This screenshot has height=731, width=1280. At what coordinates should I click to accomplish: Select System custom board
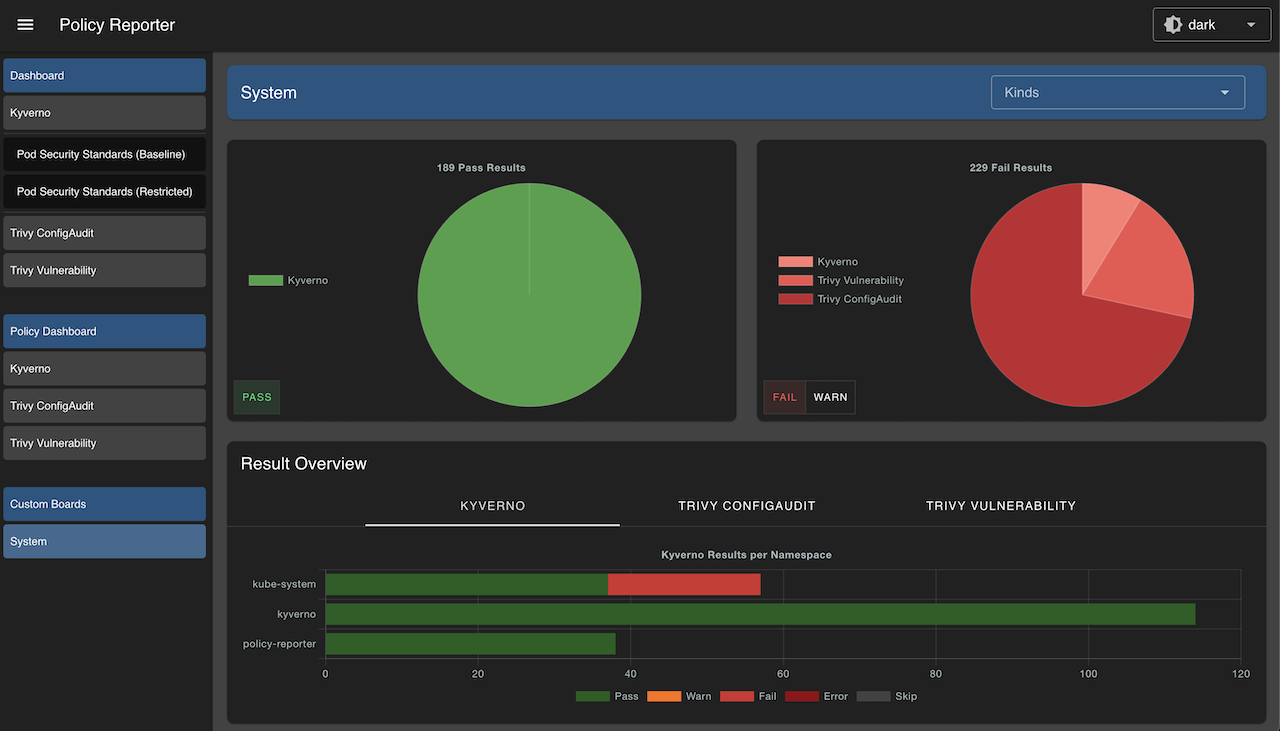point(104,541)
